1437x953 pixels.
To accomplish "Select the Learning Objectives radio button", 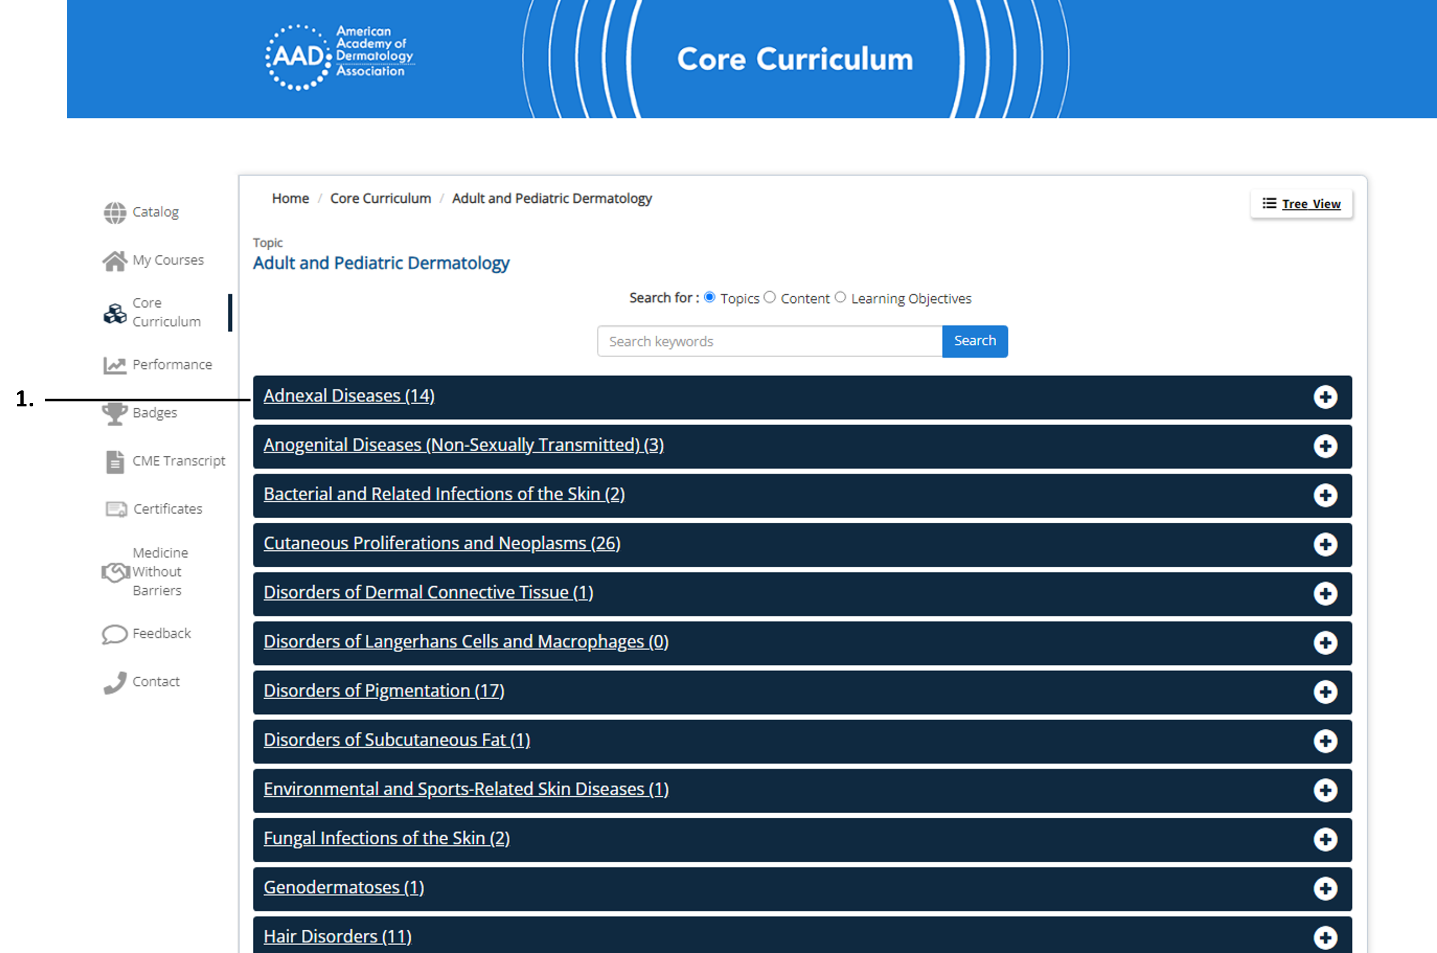I will coord(840,297).
